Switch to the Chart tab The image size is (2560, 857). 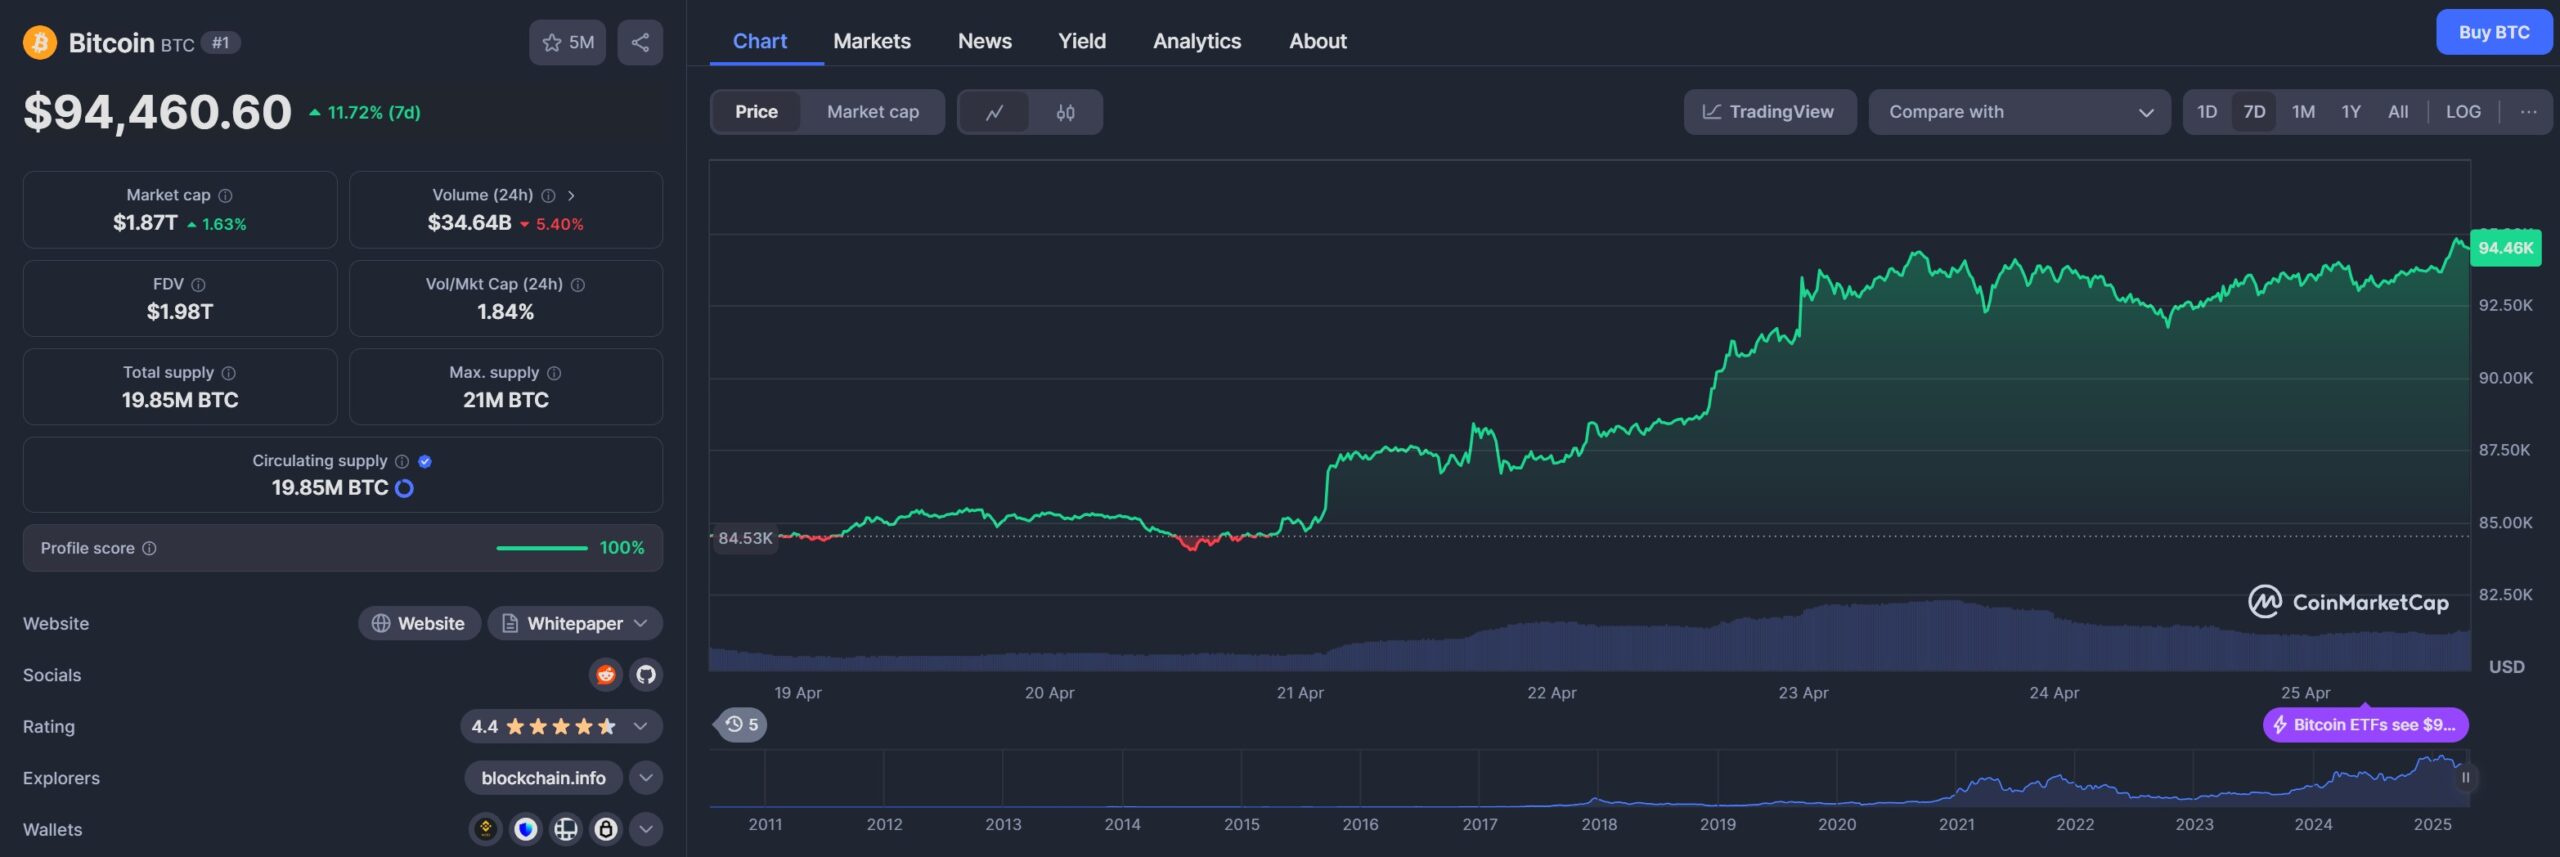tap(760, 41)
